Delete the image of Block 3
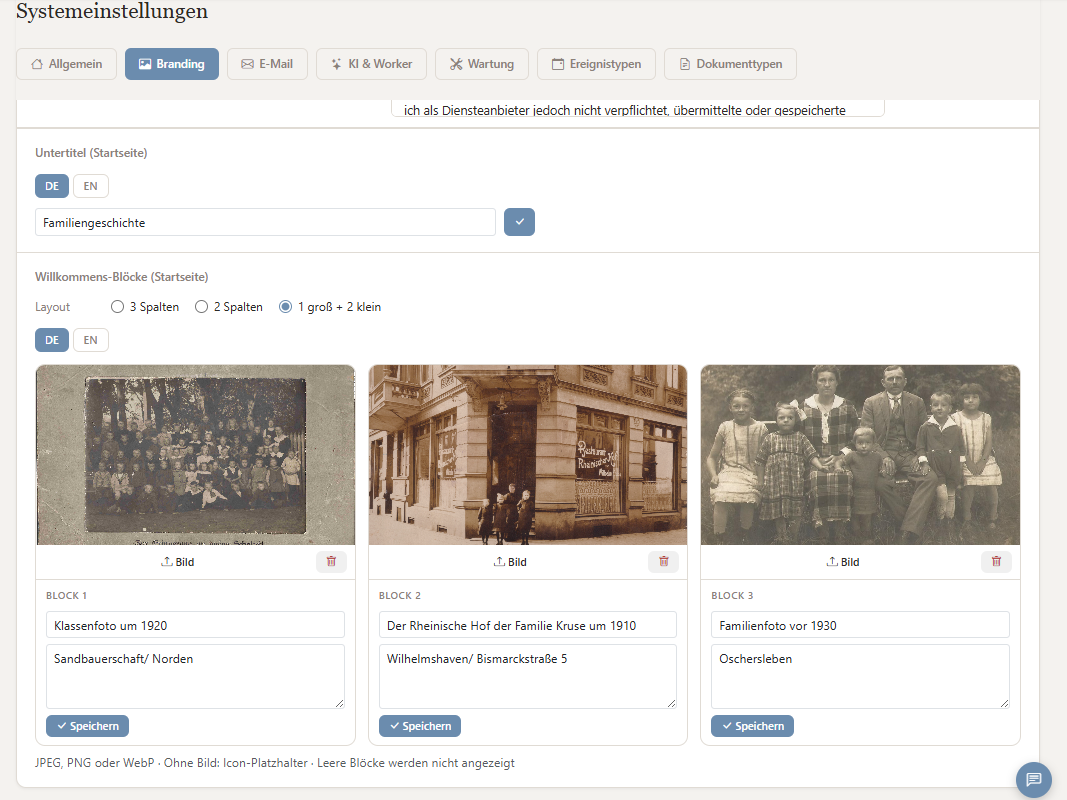Viewport: 1067px width, 800px height. tap(996, 561)
